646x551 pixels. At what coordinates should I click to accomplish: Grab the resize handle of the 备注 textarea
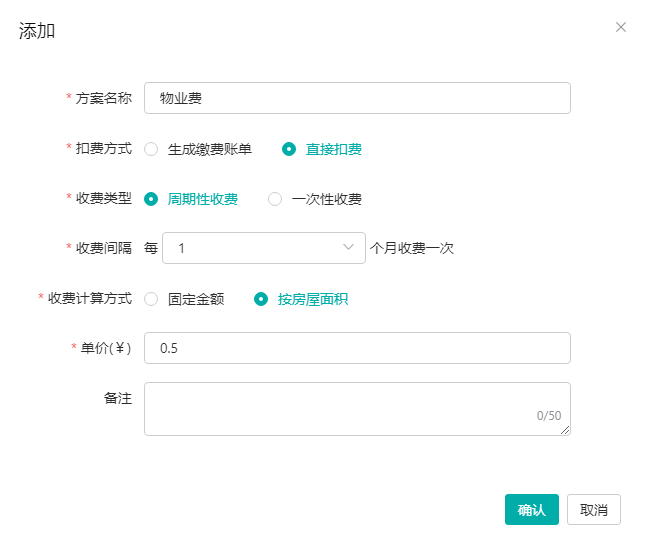[565, 431]
